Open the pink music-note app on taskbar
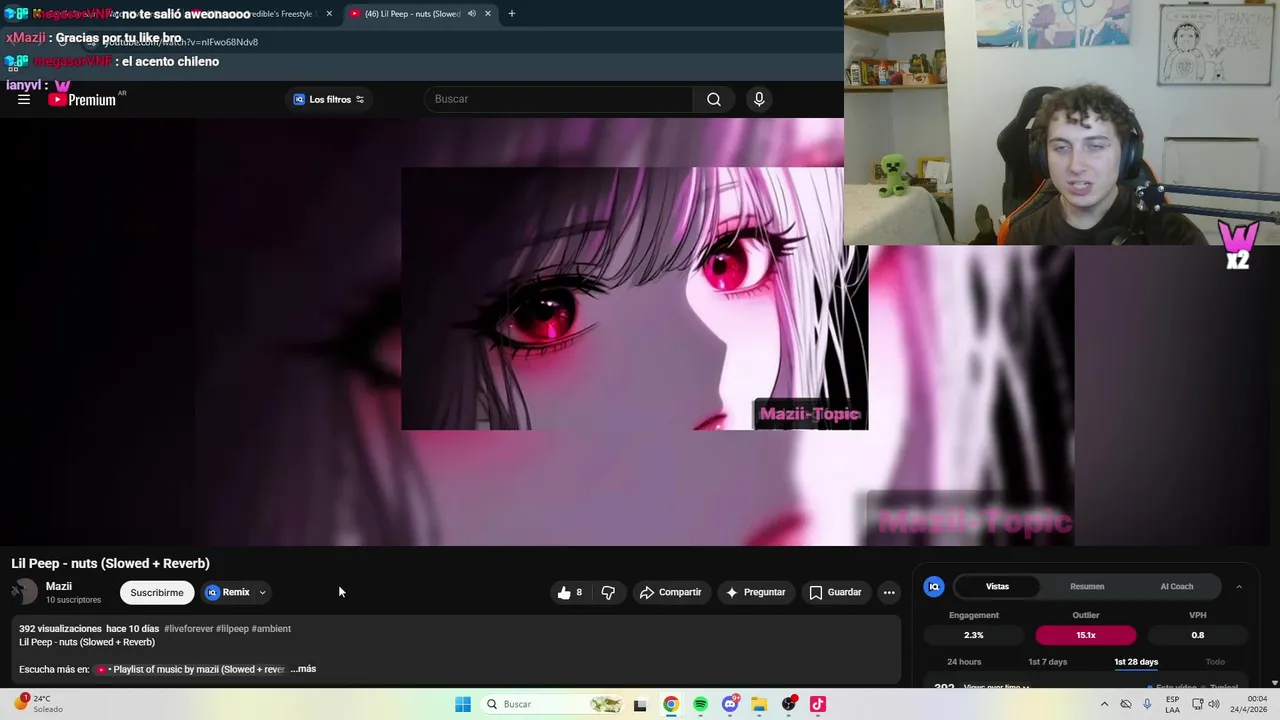Viewport: 1280px width, 720px height. click(818, 704)
